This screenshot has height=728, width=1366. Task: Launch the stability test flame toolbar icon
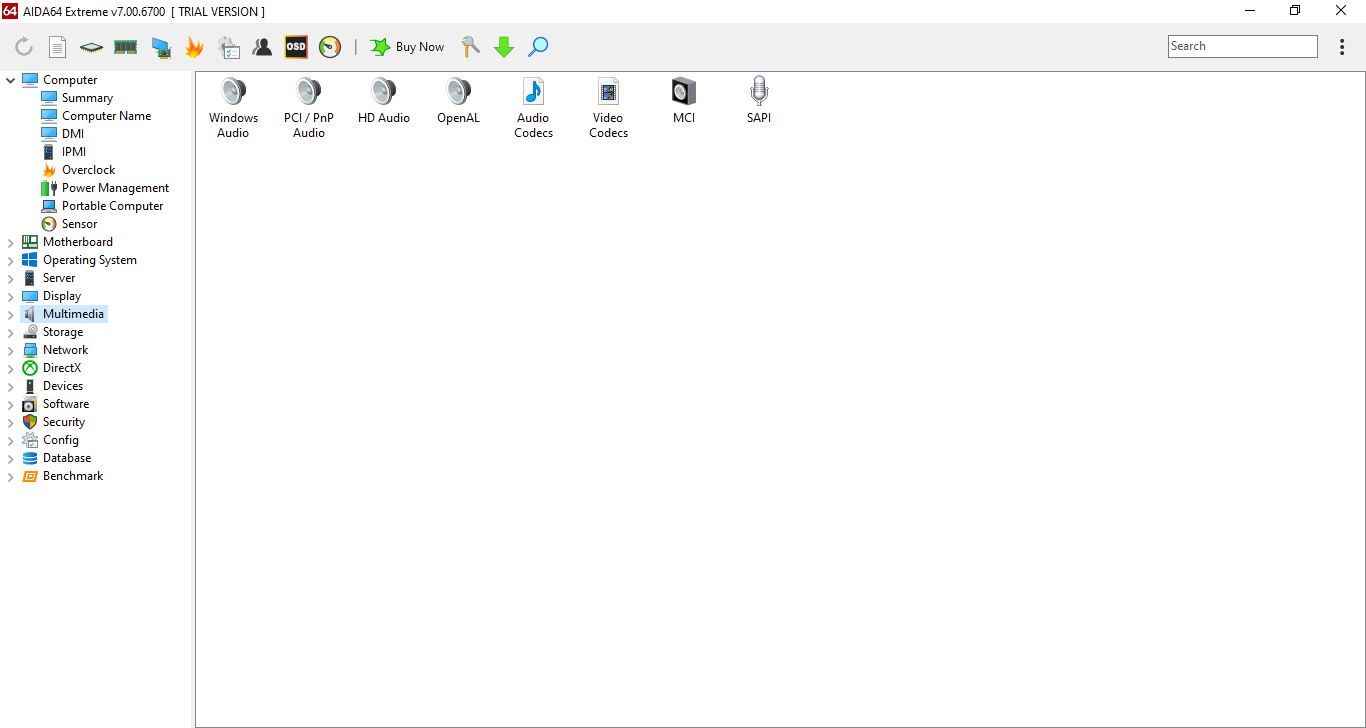tap(194, 47)
